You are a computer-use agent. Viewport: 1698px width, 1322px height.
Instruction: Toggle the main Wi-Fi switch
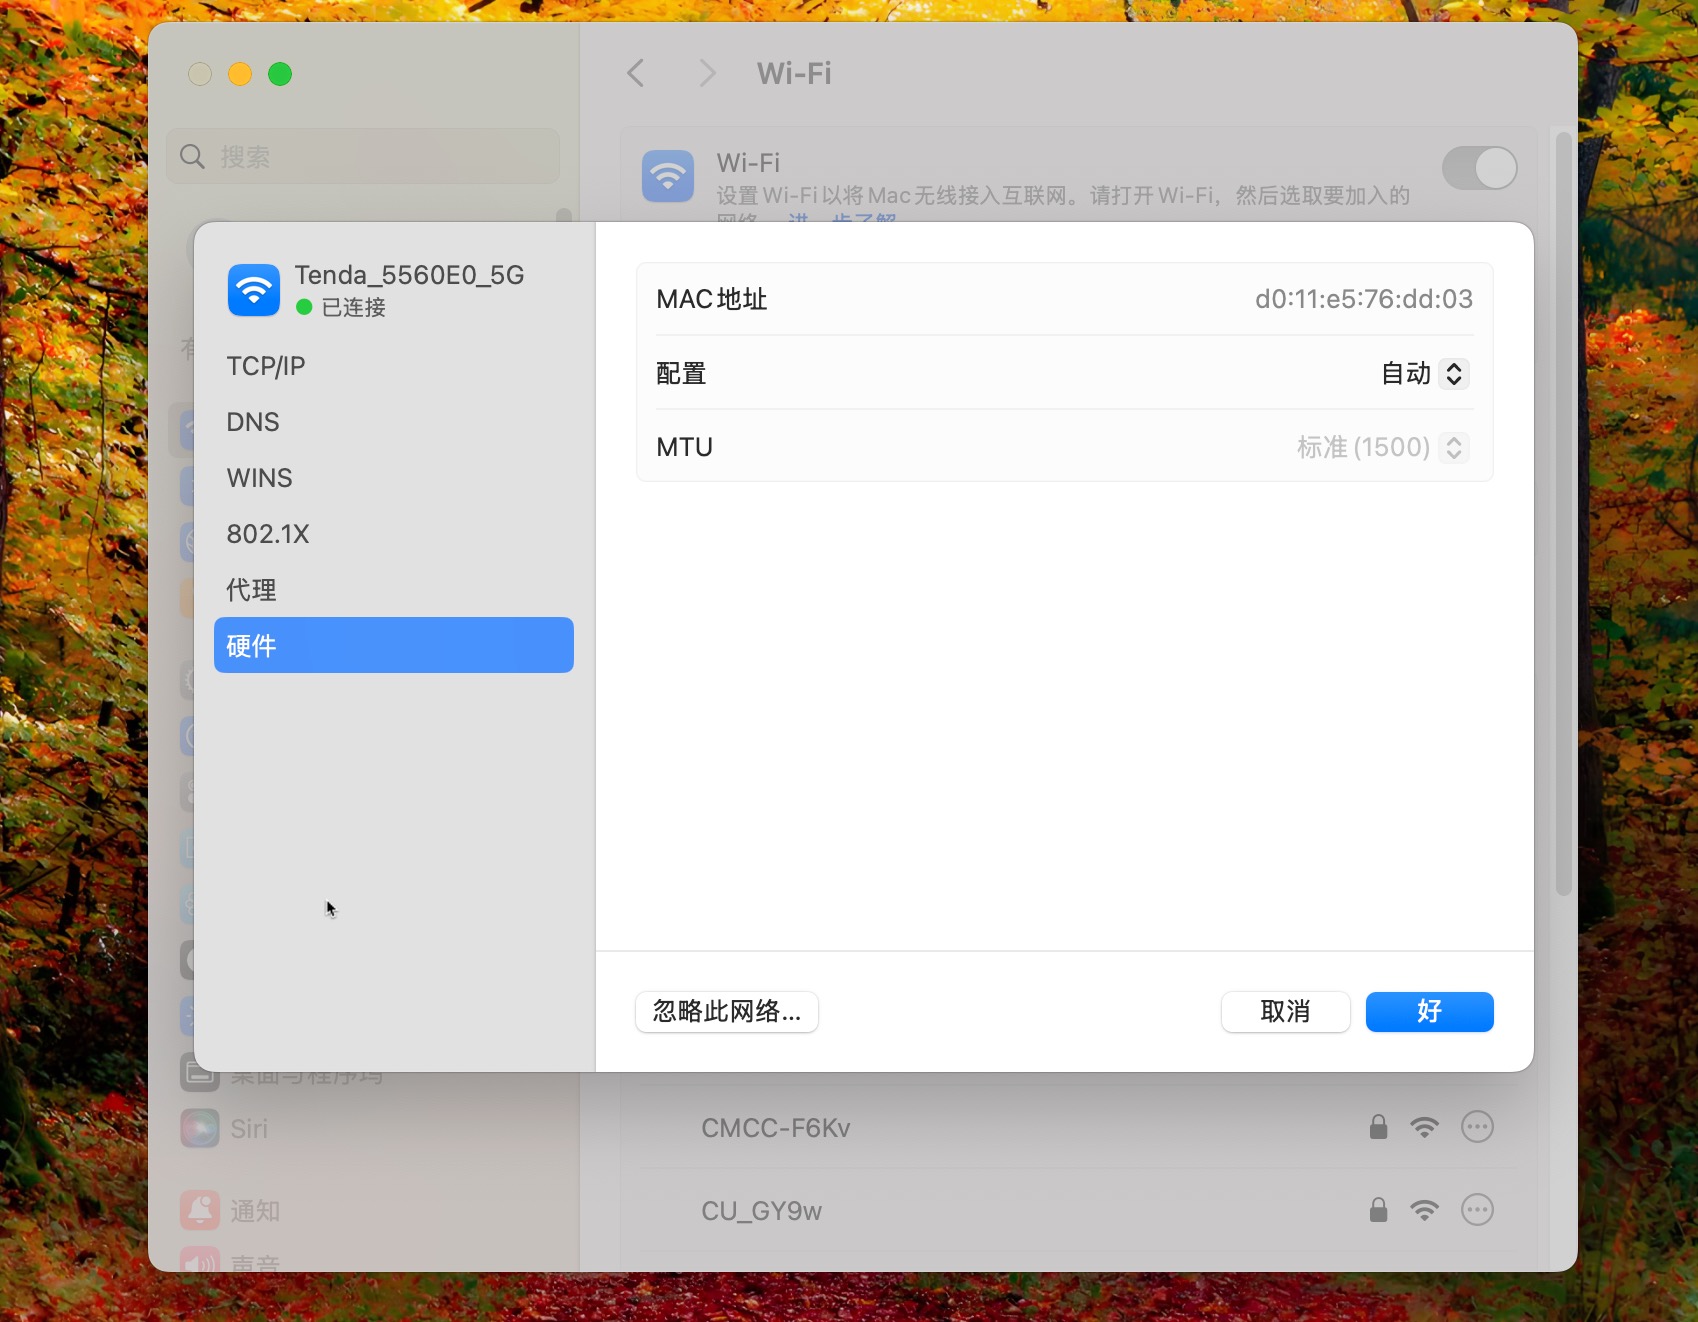pyautogui.click(x=1479, y=168)
